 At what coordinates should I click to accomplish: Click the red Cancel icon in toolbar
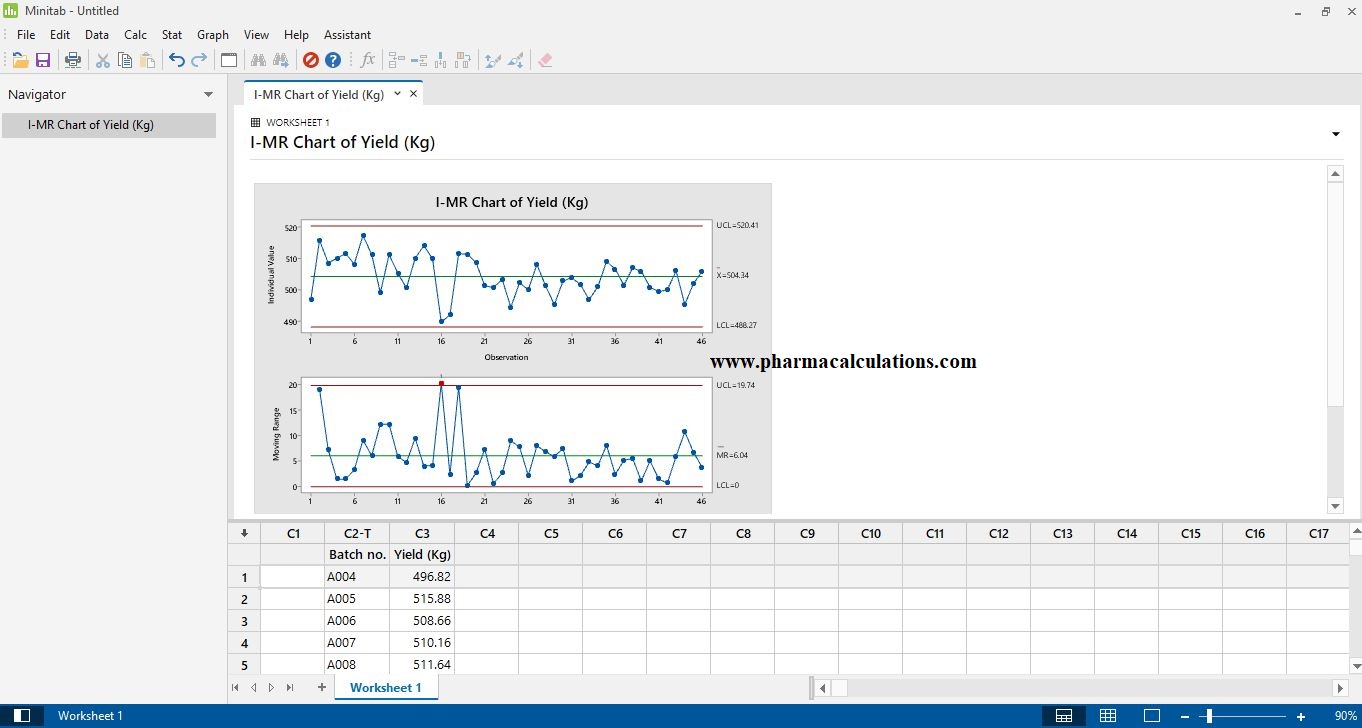click(310, 60)
